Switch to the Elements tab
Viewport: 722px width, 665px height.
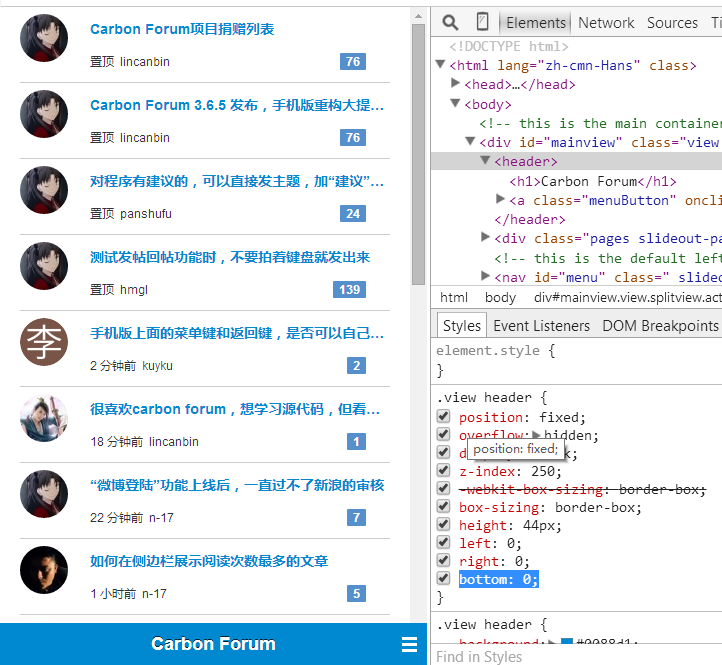pyautogui.click(x=536, y=23)
